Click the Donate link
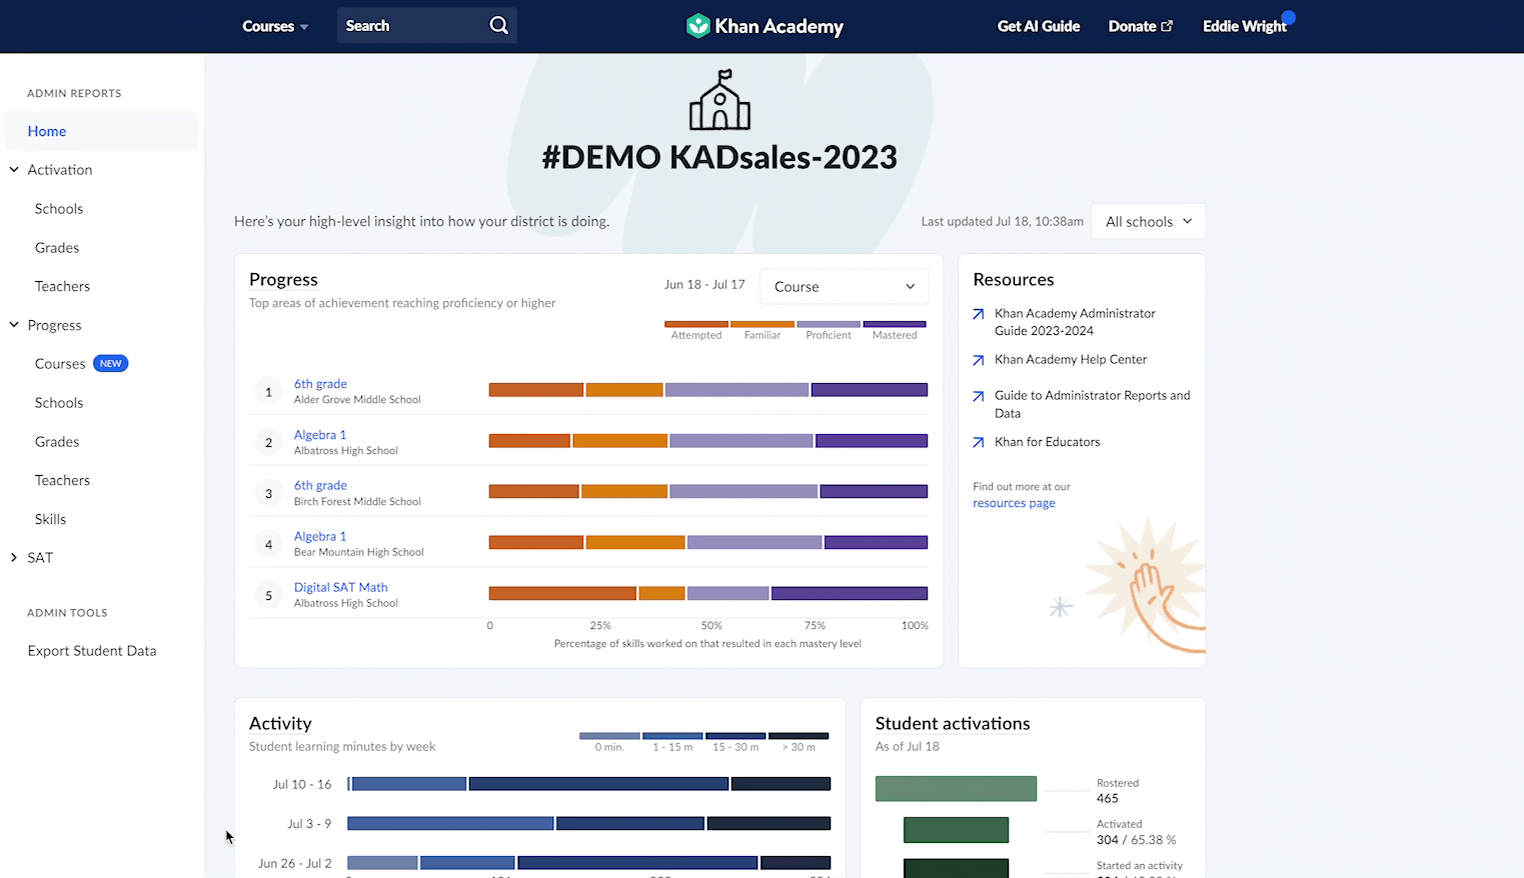The width and height of the screenshot is (1524, 878). (1132, 26)
